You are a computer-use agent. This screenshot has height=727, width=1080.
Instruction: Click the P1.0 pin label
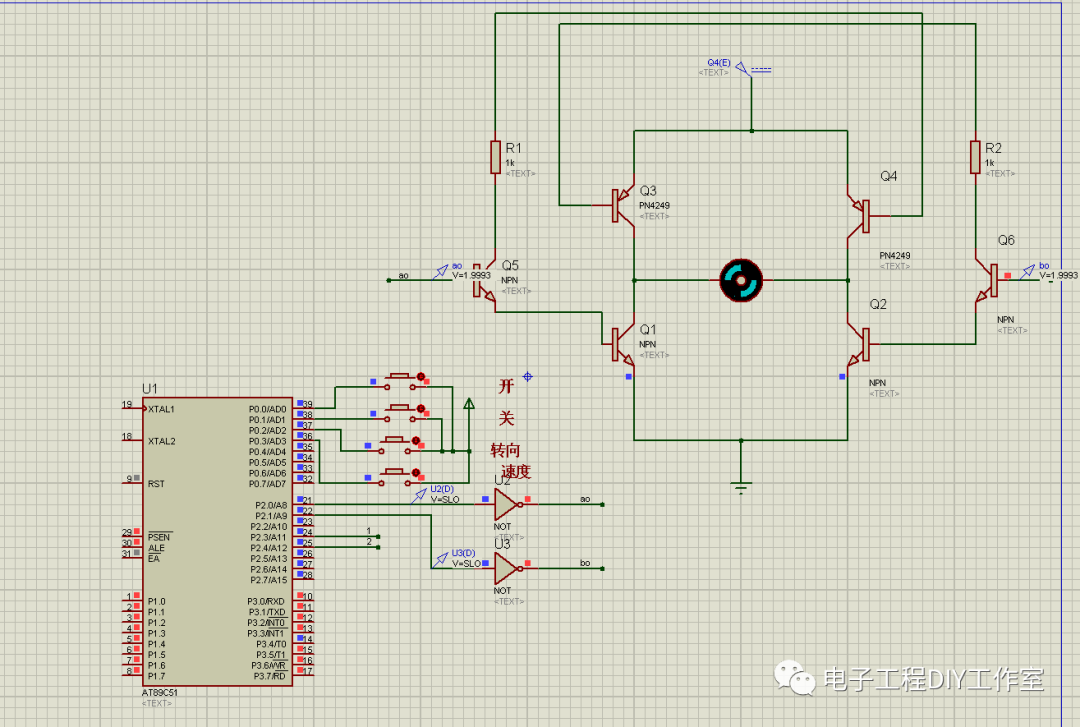156,602
